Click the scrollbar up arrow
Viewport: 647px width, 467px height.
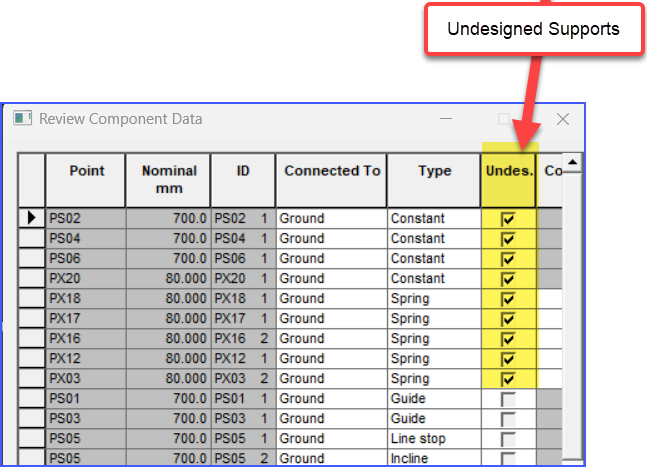[x=572, y=163]
